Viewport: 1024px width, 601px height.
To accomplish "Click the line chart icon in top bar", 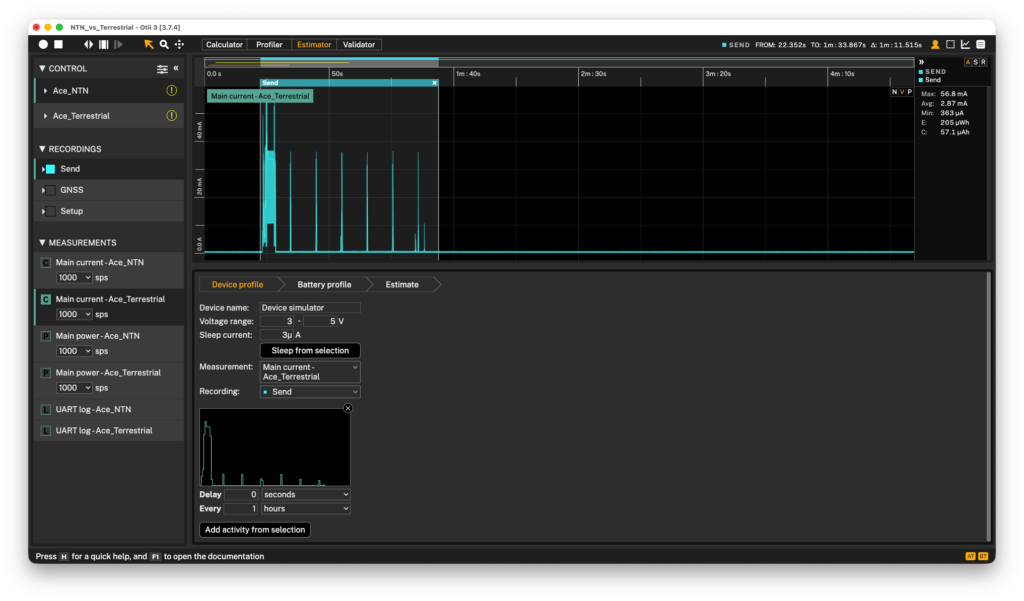I will pyautogui.click(x=965, y=44).
